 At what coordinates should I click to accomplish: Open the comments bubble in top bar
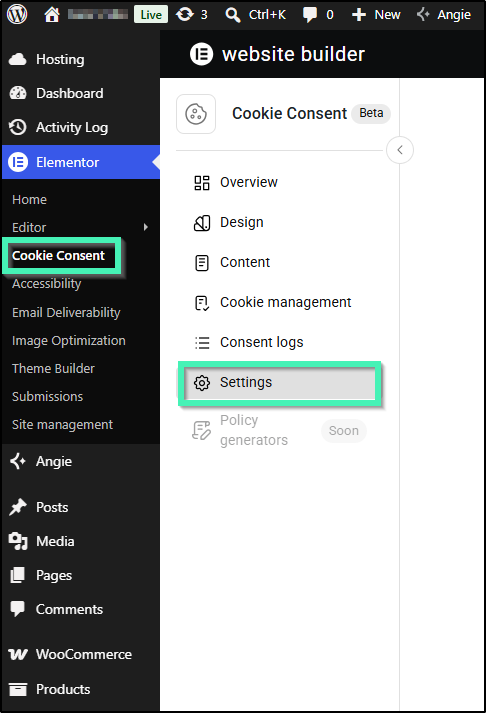(x=310, y=15)
